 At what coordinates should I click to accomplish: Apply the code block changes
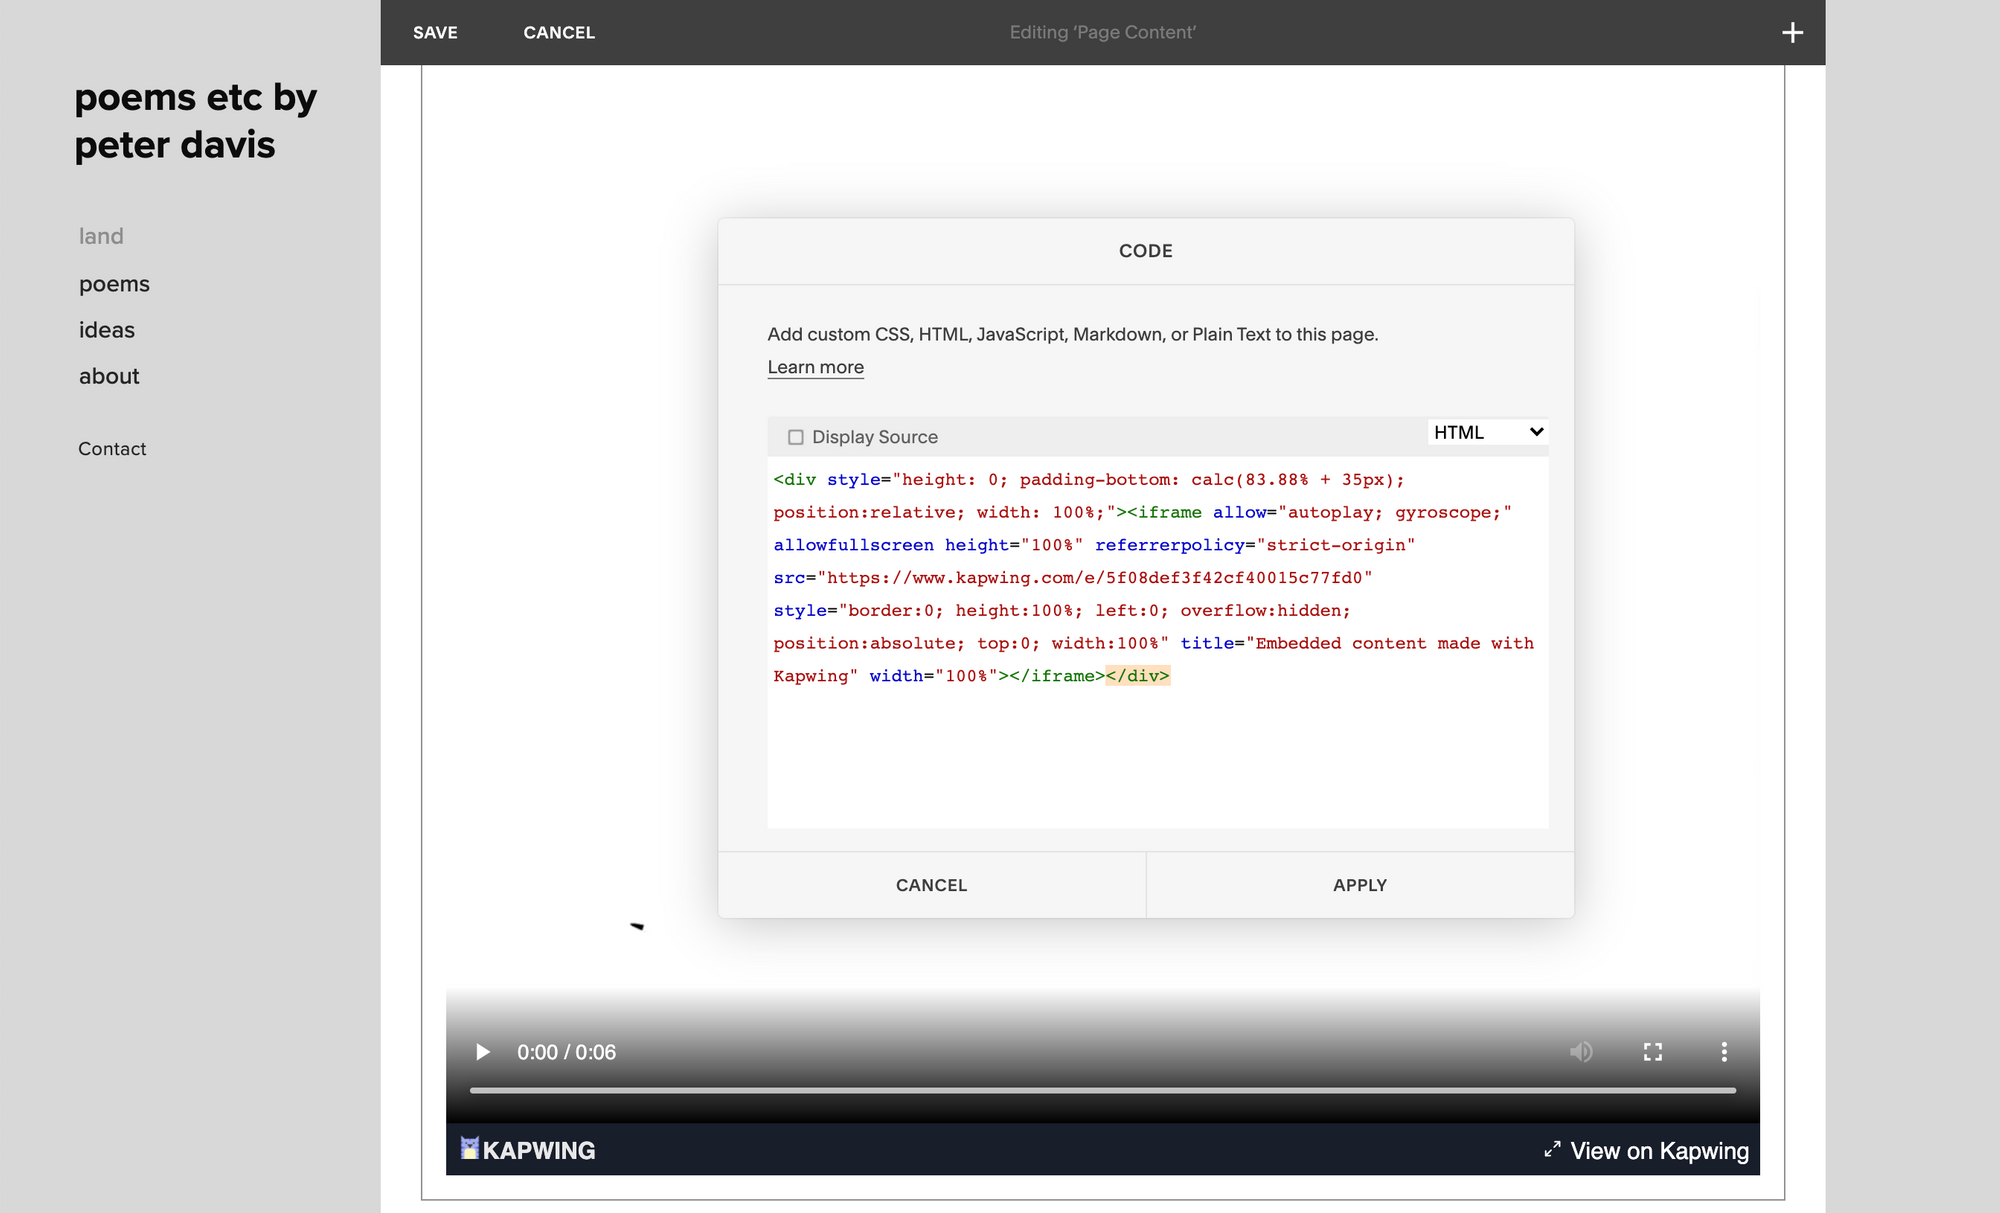1359,885
